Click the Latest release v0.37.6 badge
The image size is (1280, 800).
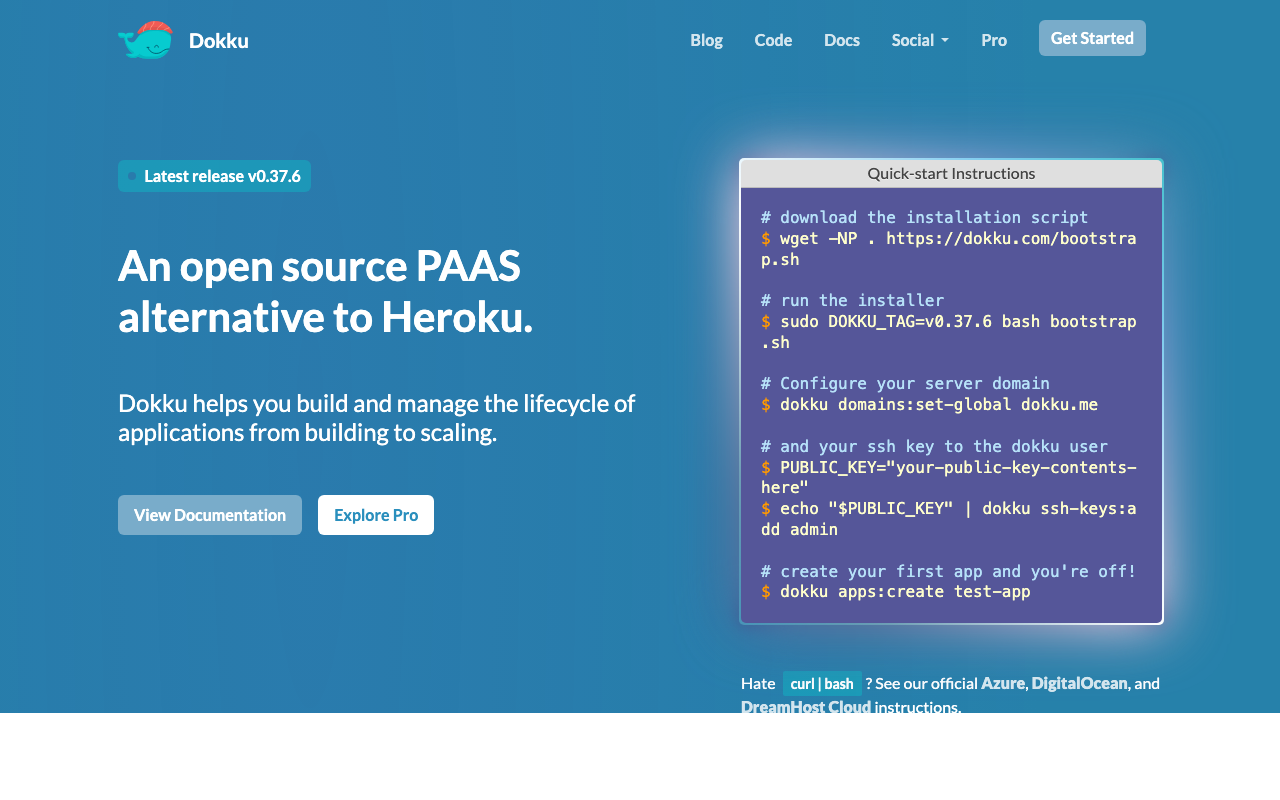tap(214, 176)
